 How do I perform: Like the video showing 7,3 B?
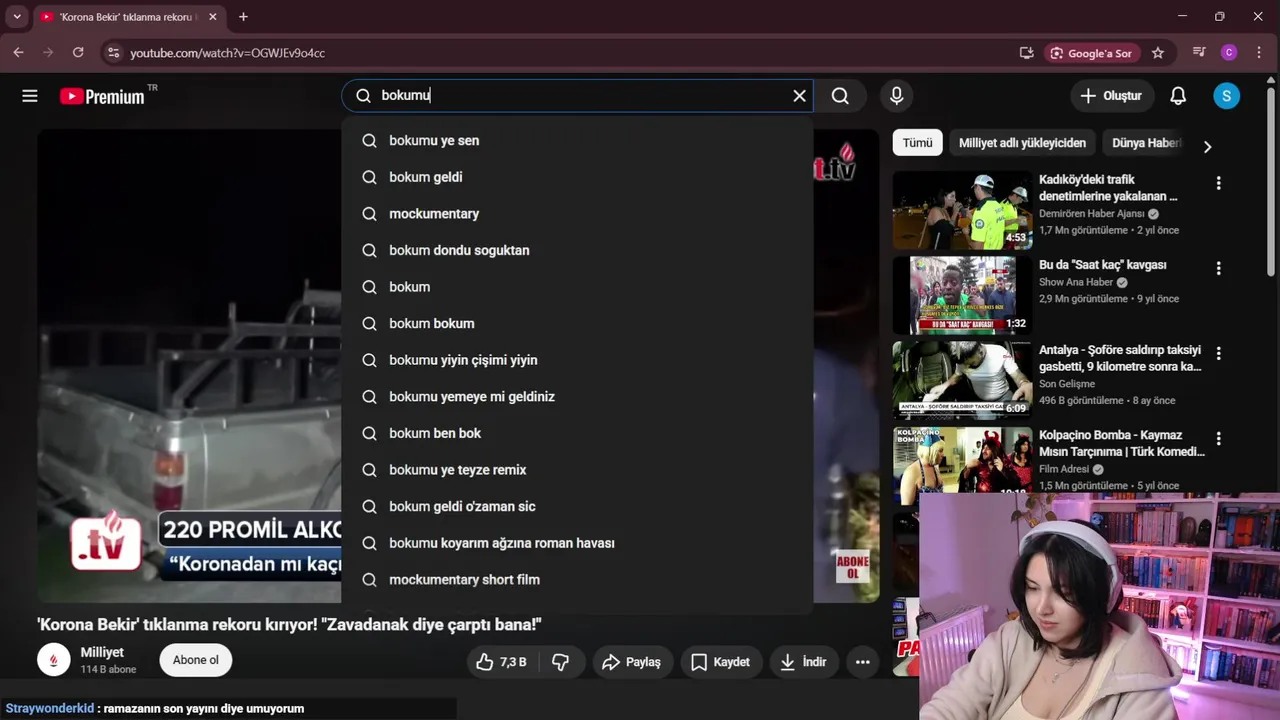tap(502, 662)
